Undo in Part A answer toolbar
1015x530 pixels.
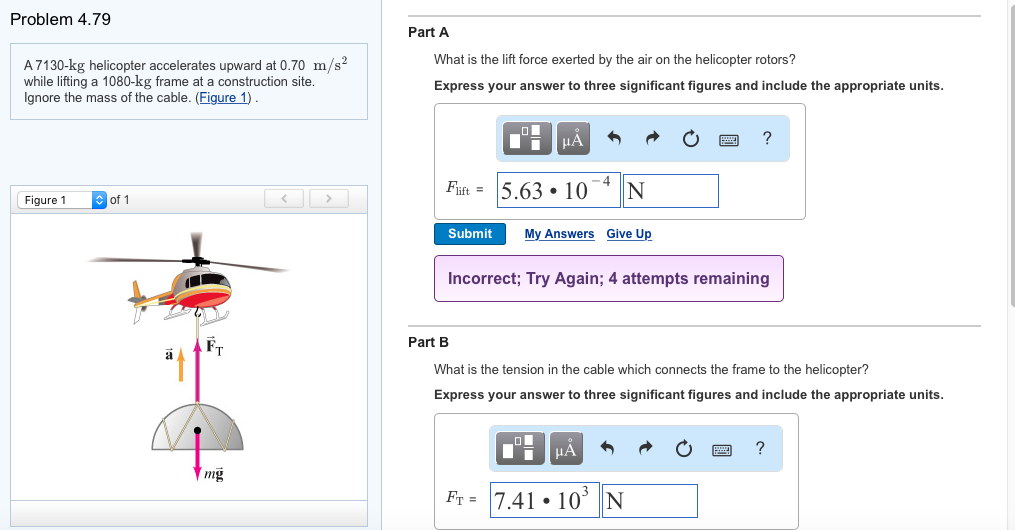614,138
